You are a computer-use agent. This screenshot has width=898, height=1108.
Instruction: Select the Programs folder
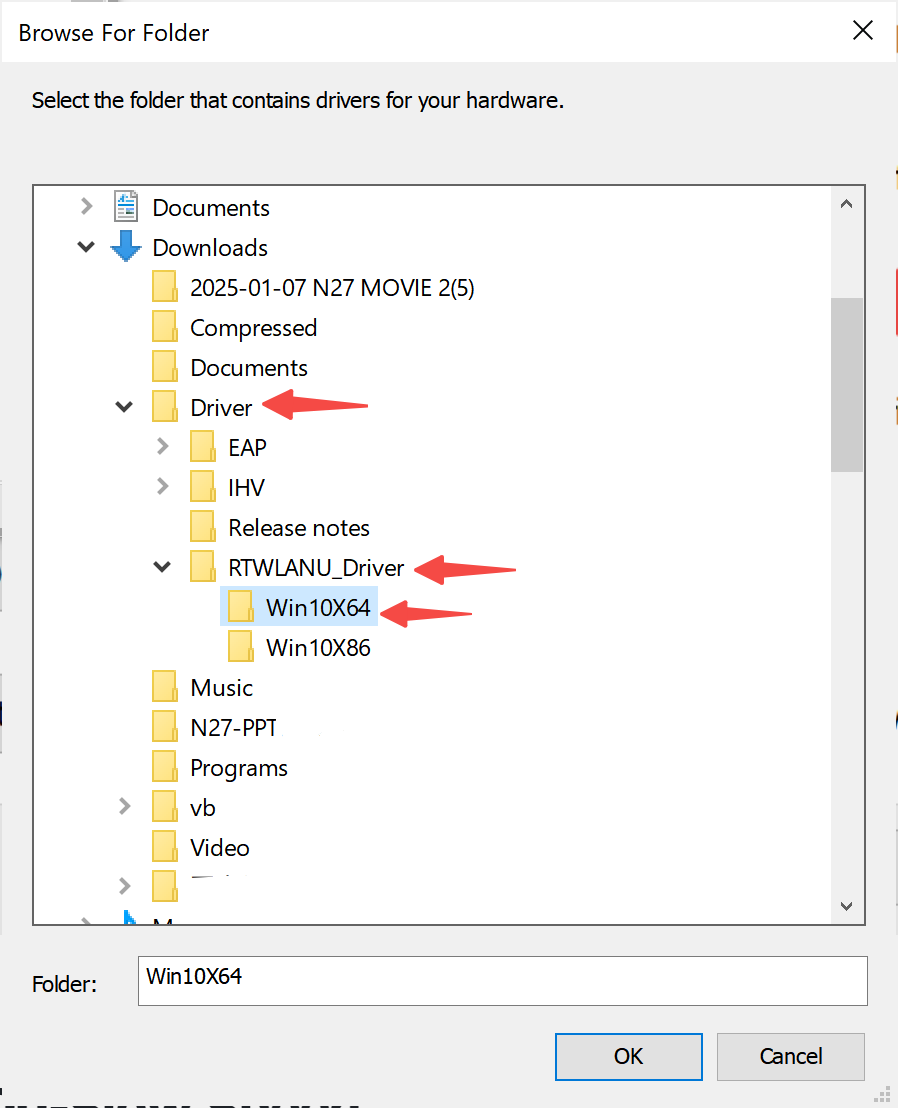click(239, 767)
